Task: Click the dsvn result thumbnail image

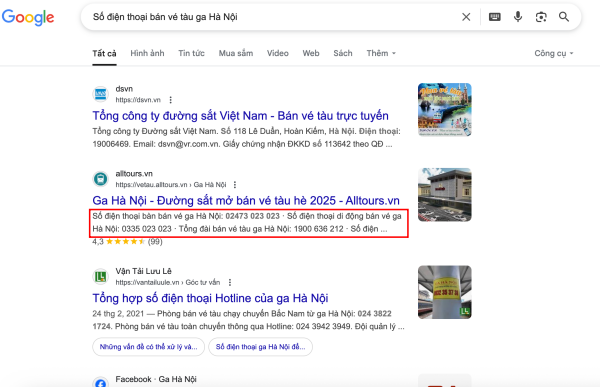Action: pos(445,109)
